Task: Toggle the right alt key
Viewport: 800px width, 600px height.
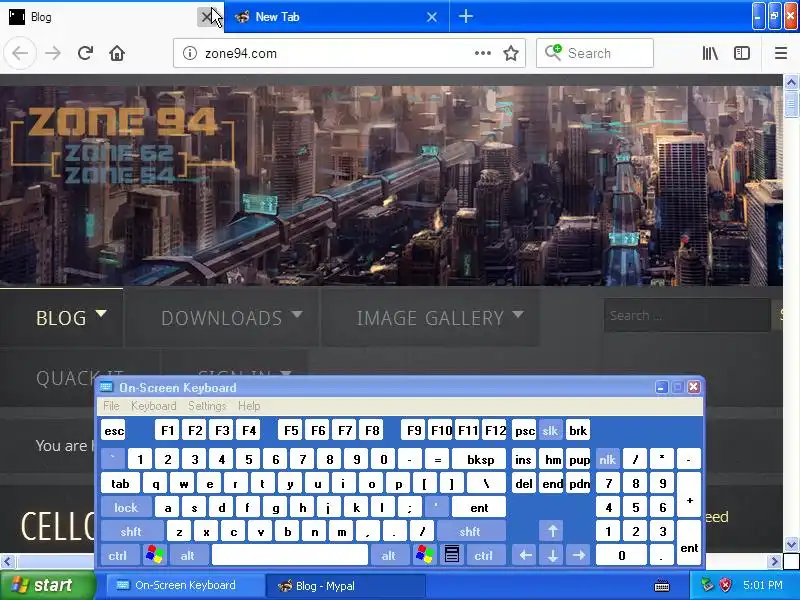Action: 390,555
